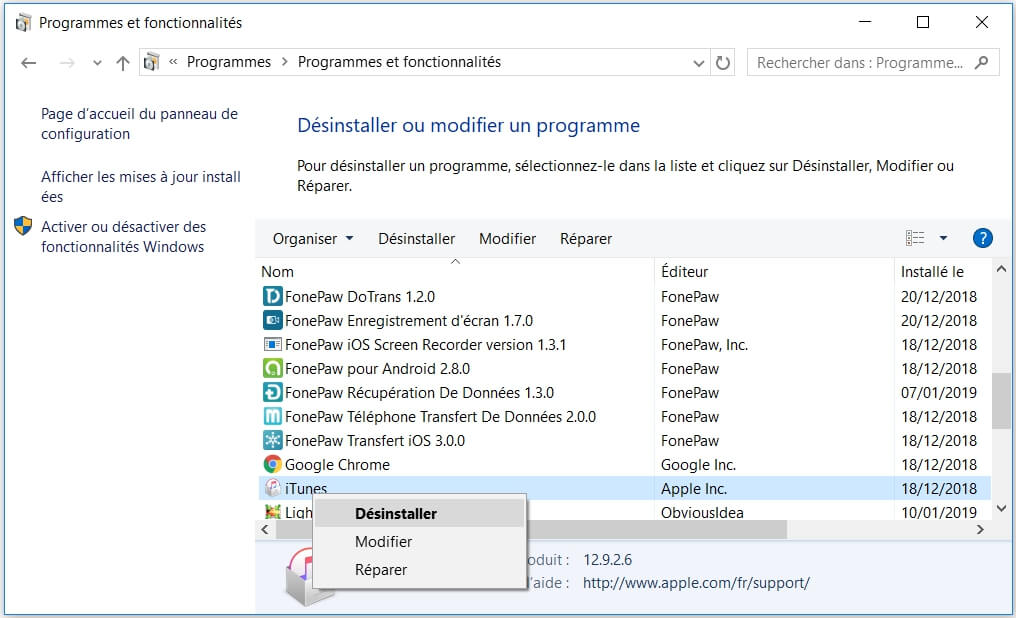
Task: Go back with the left arrow
Action: 29,63
